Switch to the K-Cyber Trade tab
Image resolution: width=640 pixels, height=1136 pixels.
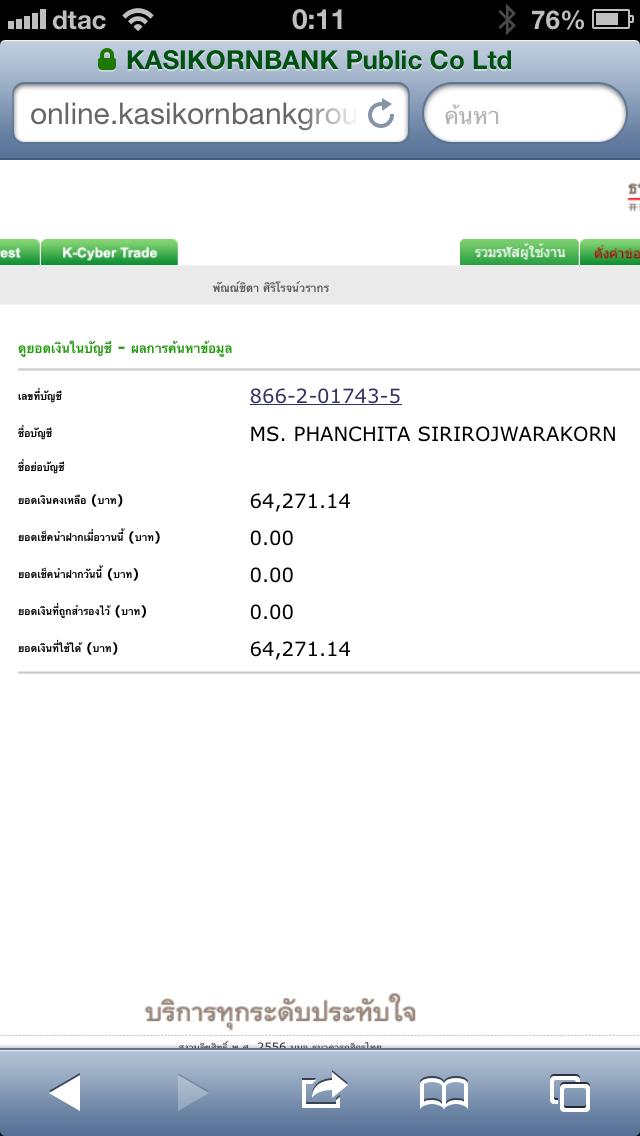(109, 252)
